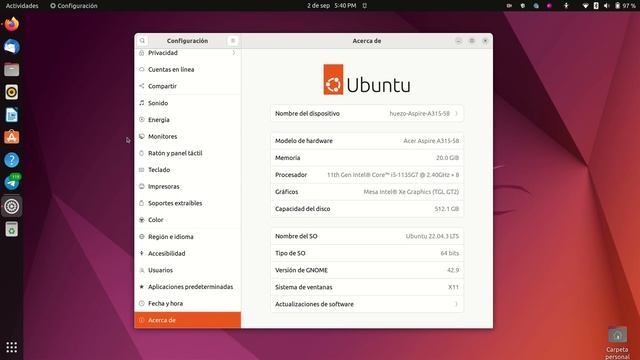The image size is (640, 360).
Task: Open Color settings
Action: 187,220
